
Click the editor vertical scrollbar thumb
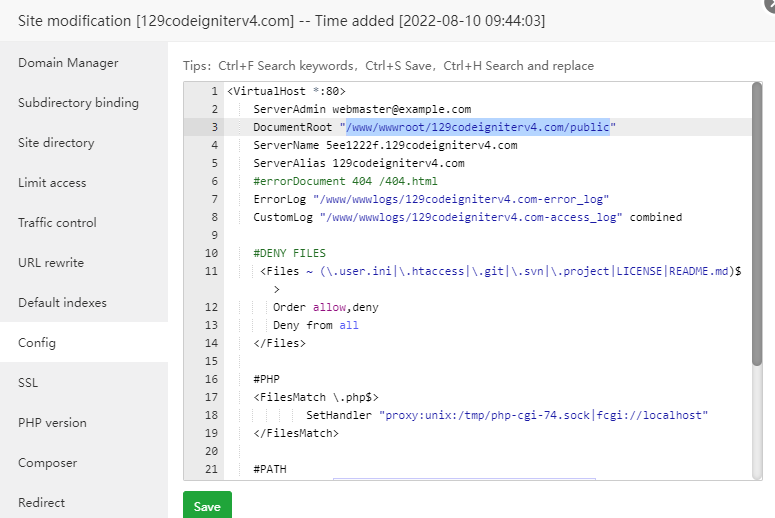[757, 224]
